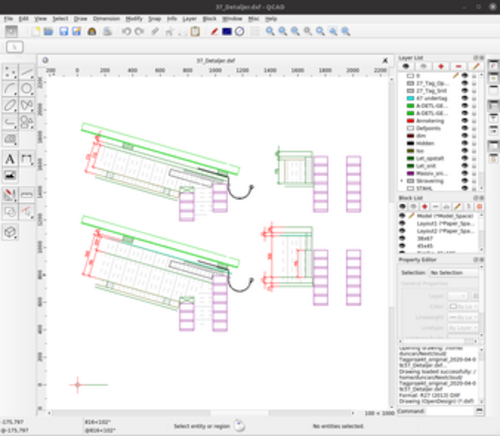Viewport: 500px width, 436px height.
Task: Click Remove Layer red minus button
Action: (x=458, y=66)
